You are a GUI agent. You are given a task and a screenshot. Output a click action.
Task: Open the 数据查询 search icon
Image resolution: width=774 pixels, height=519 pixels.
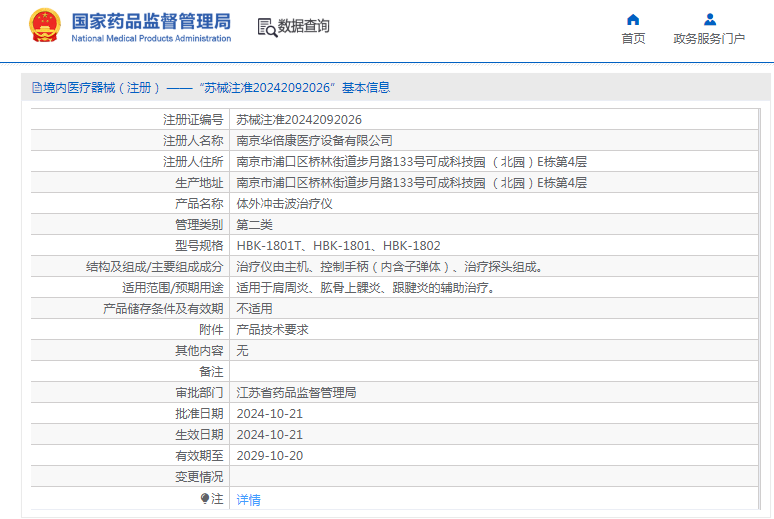pos(267,27)
